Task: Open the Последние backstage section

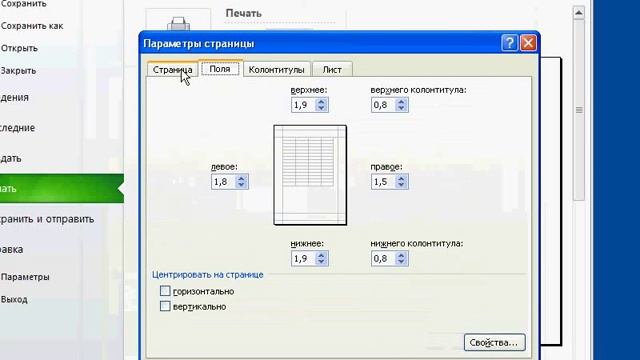Action: 17,128
